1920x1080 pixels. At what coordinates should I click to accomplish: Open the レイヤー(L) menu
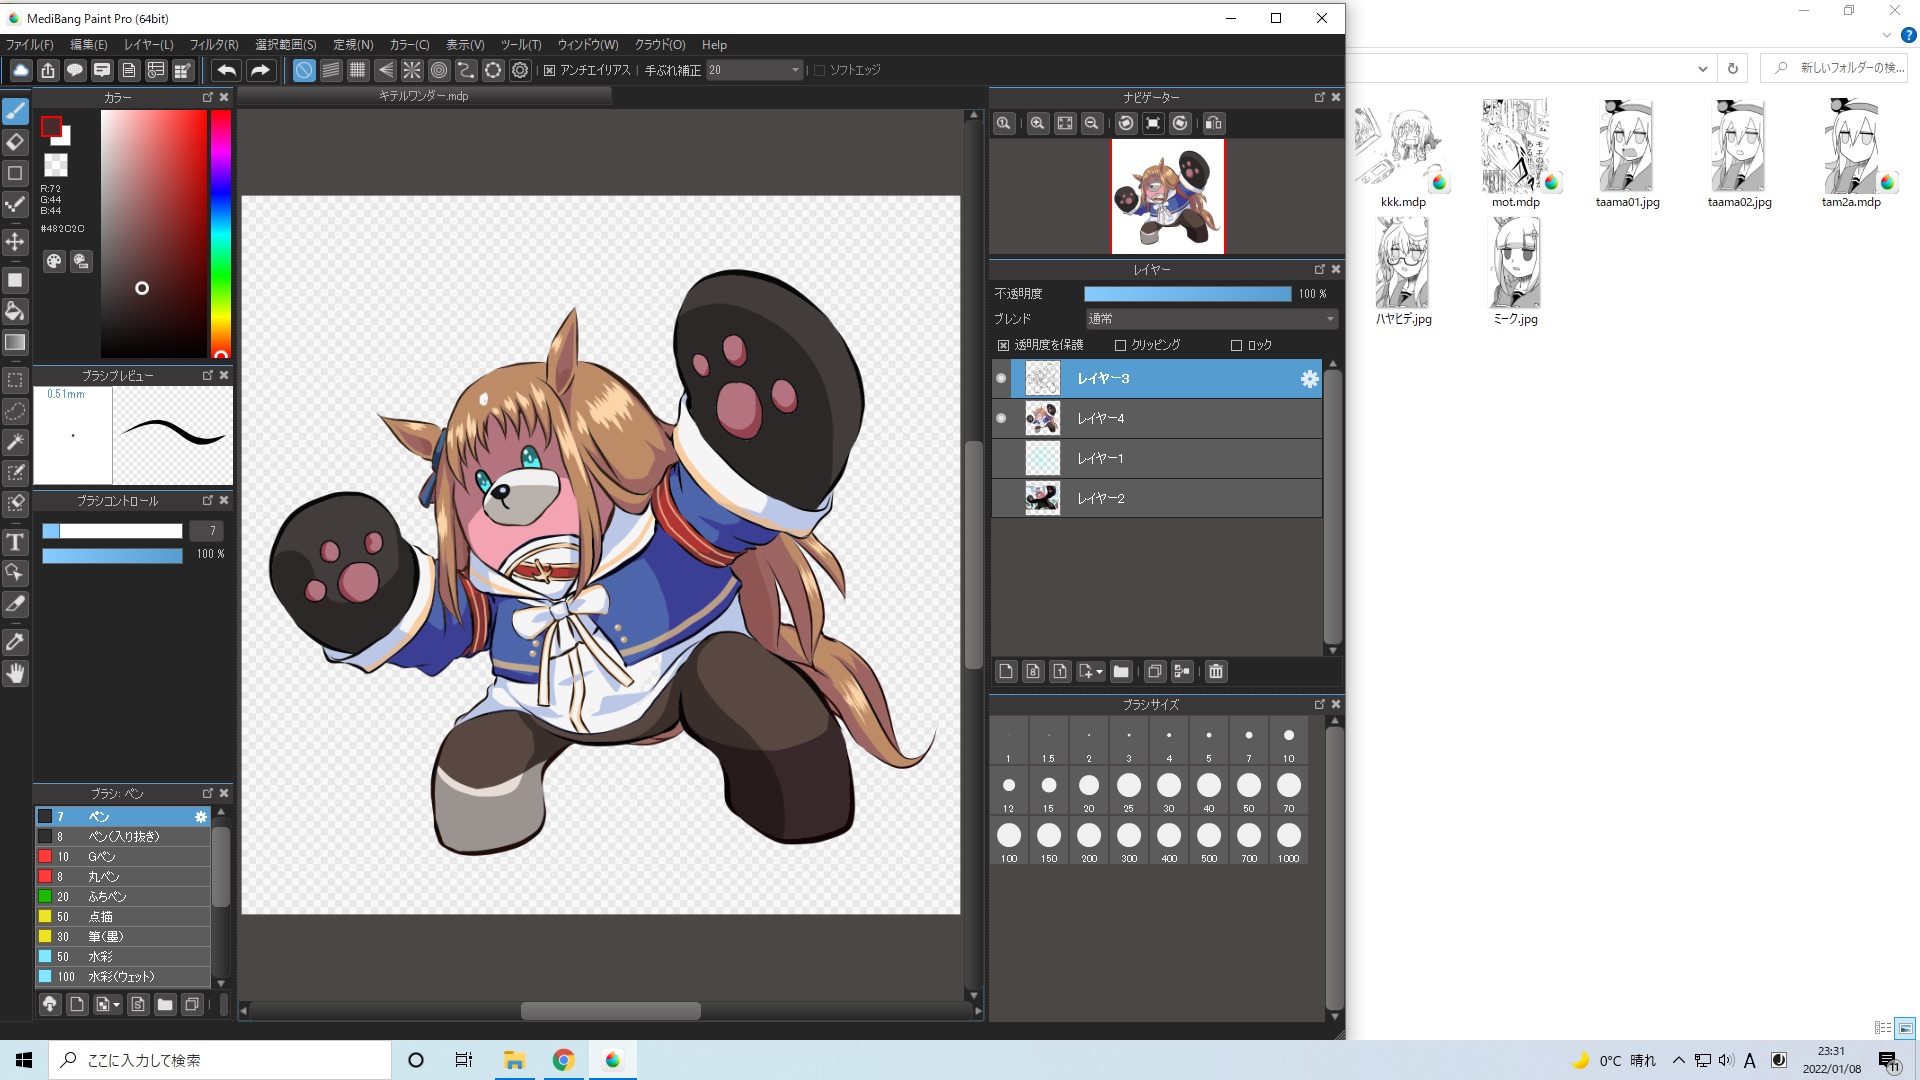(148, 45)
